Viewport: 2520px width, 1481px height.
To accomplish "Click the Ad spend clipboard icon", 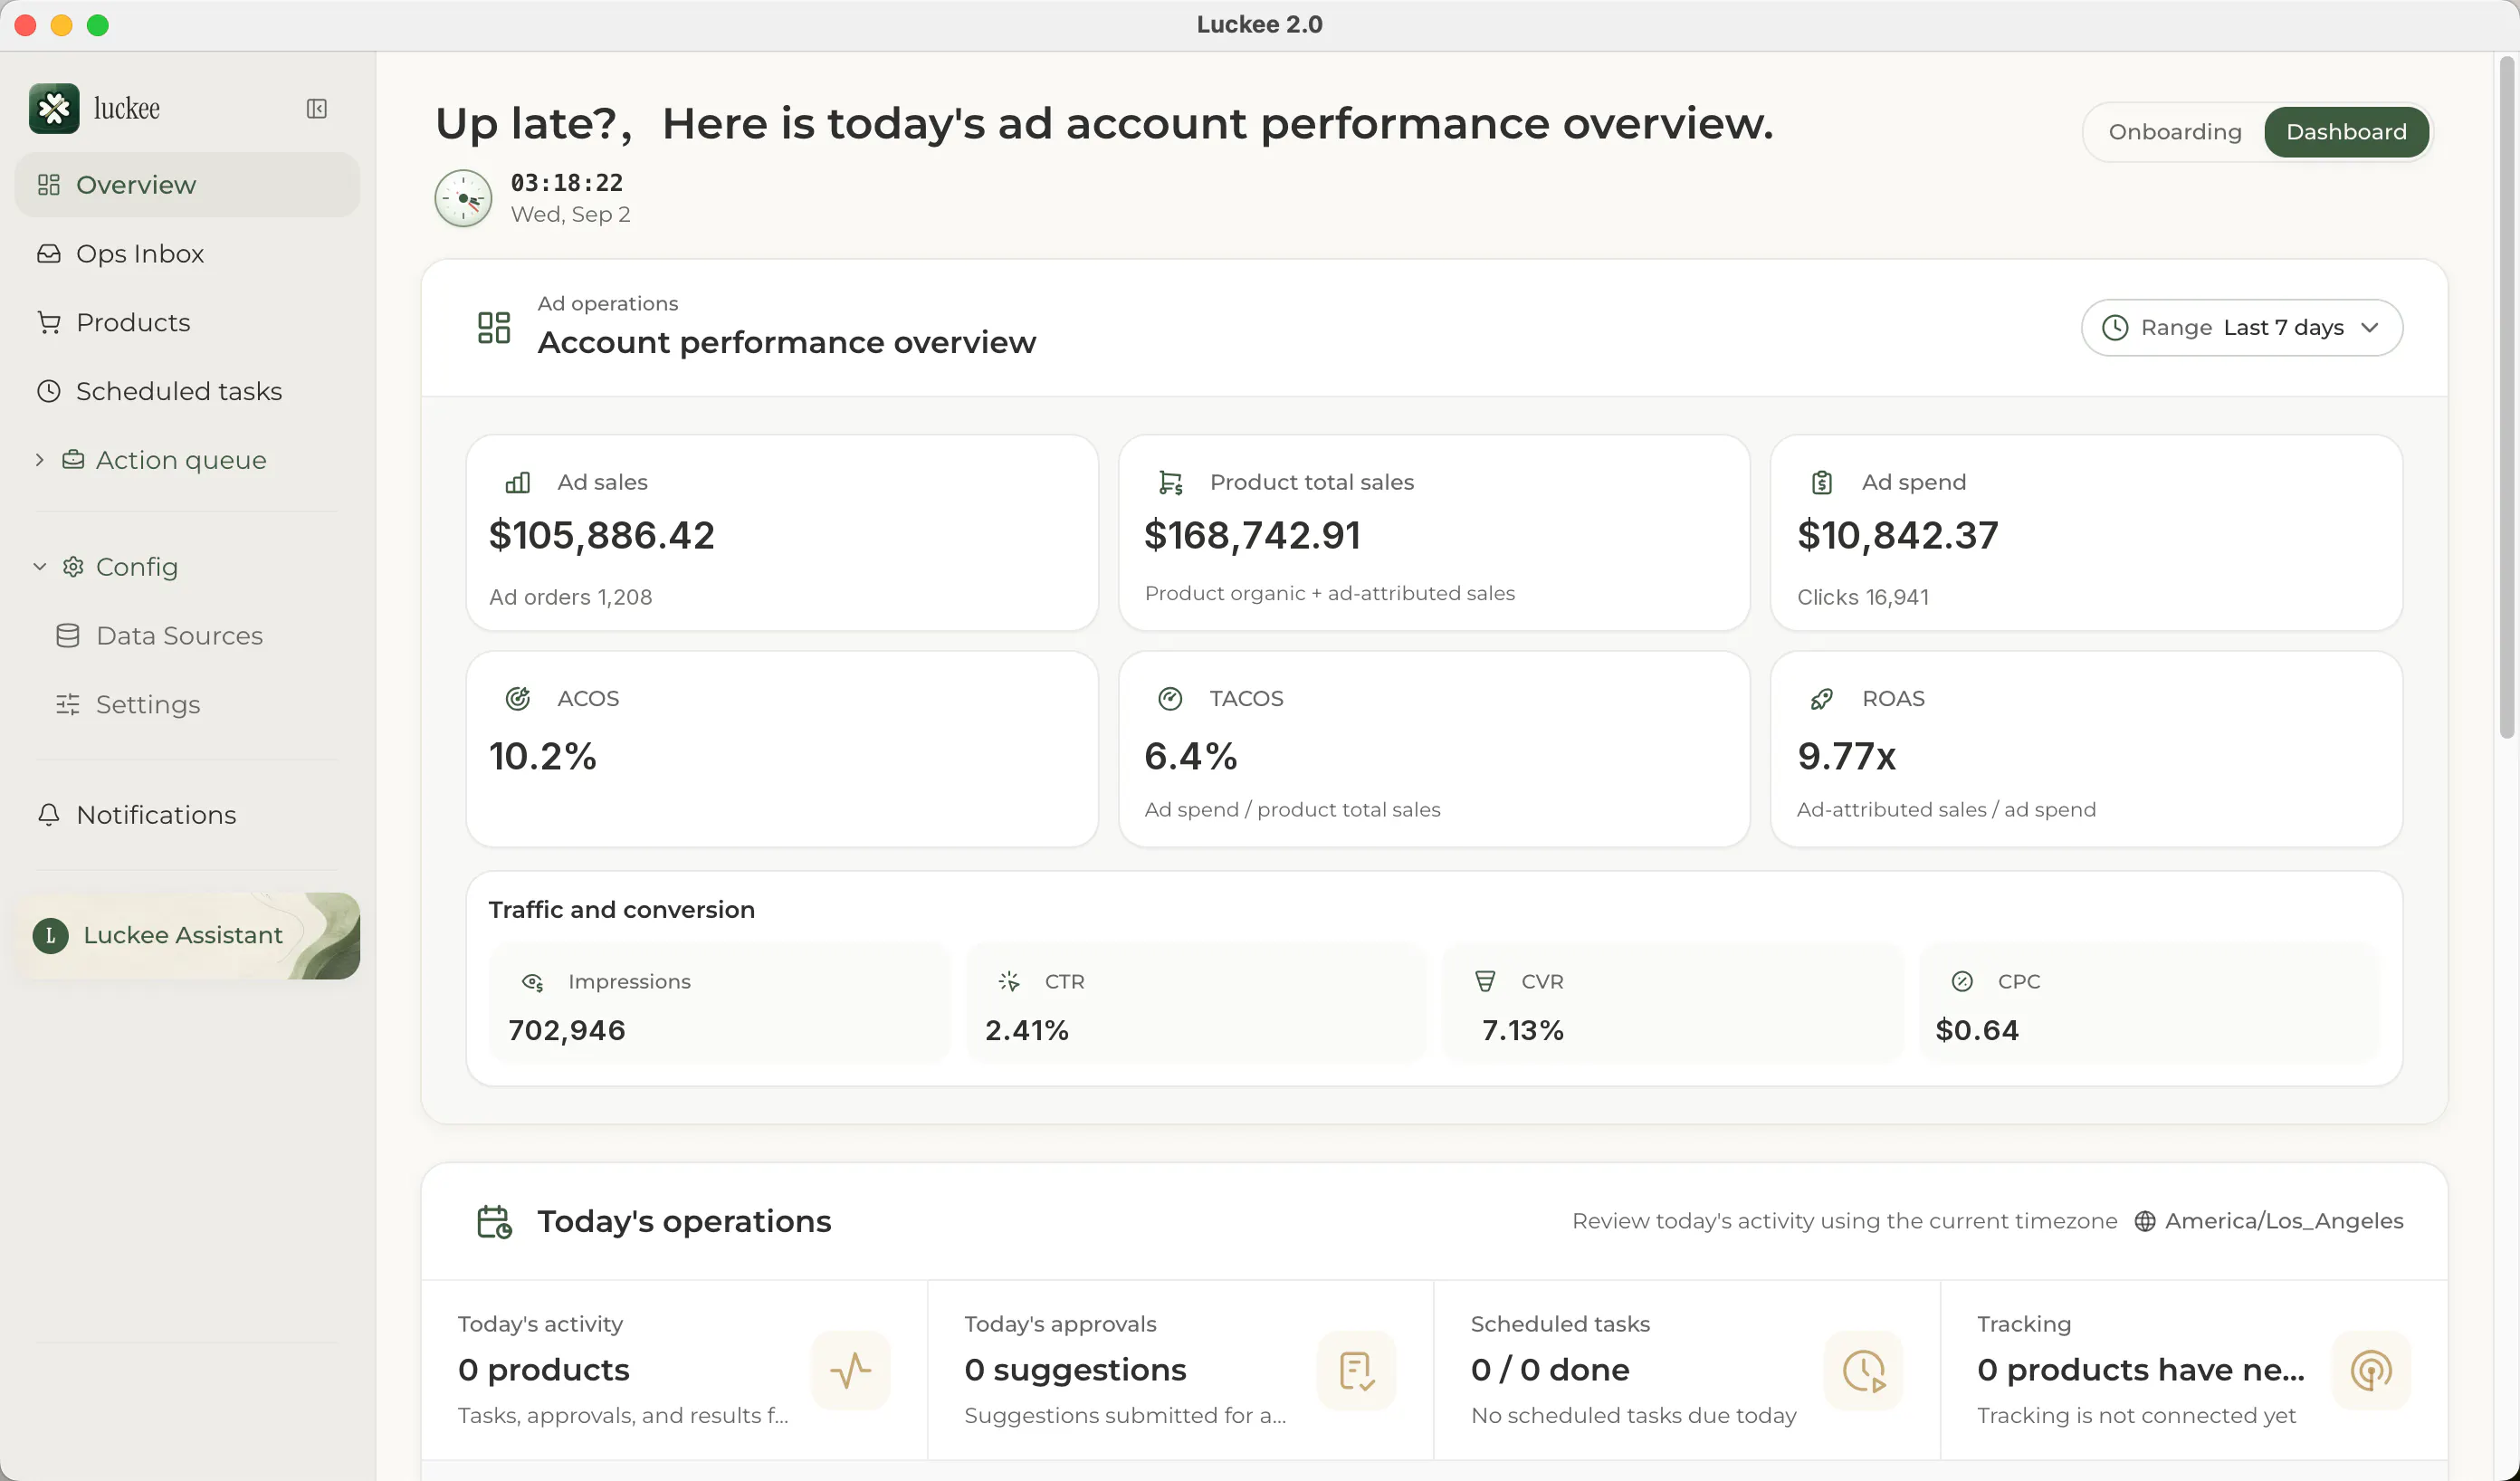I will pyautogui.click(x=1822, y=482).
